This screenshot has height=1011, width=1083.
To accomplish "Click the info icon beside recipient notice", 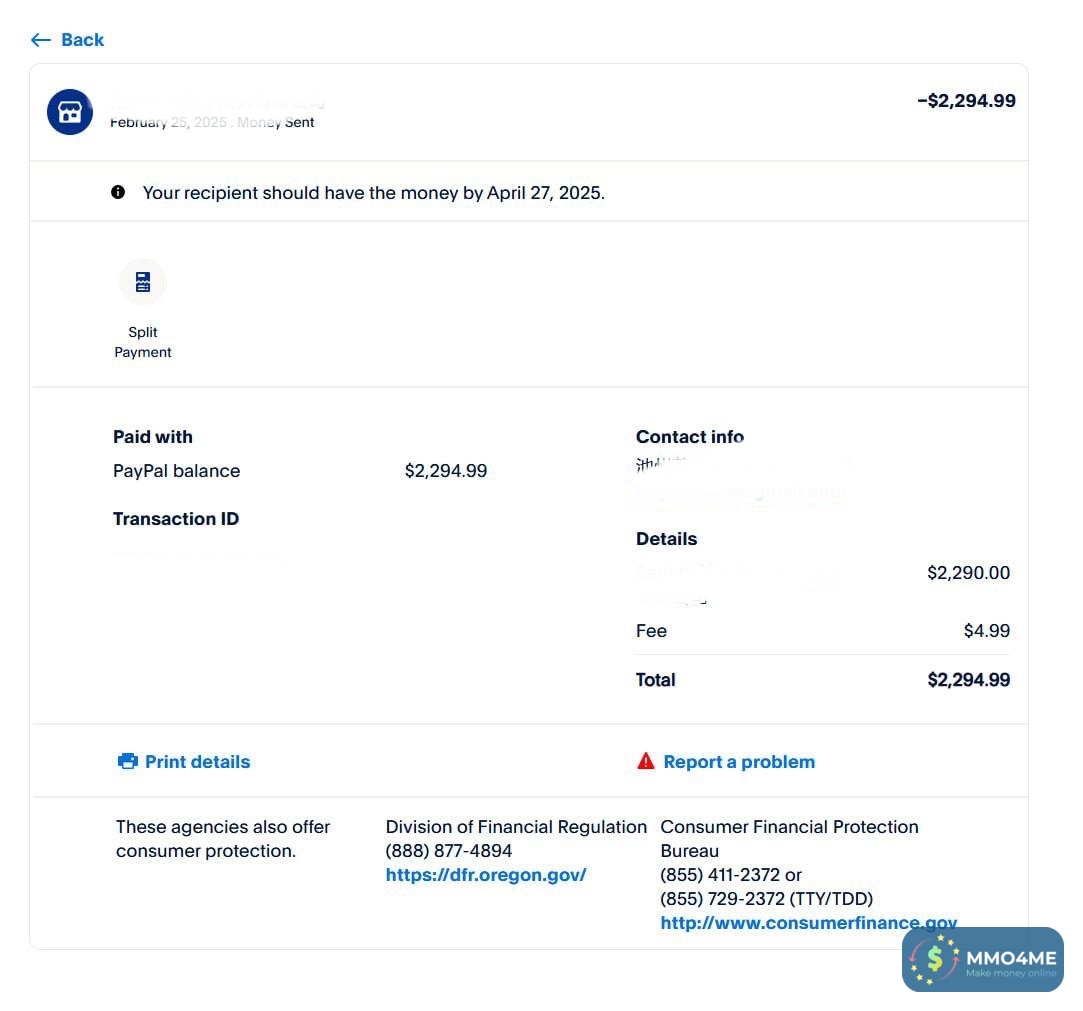I will (x=118, y=192).
